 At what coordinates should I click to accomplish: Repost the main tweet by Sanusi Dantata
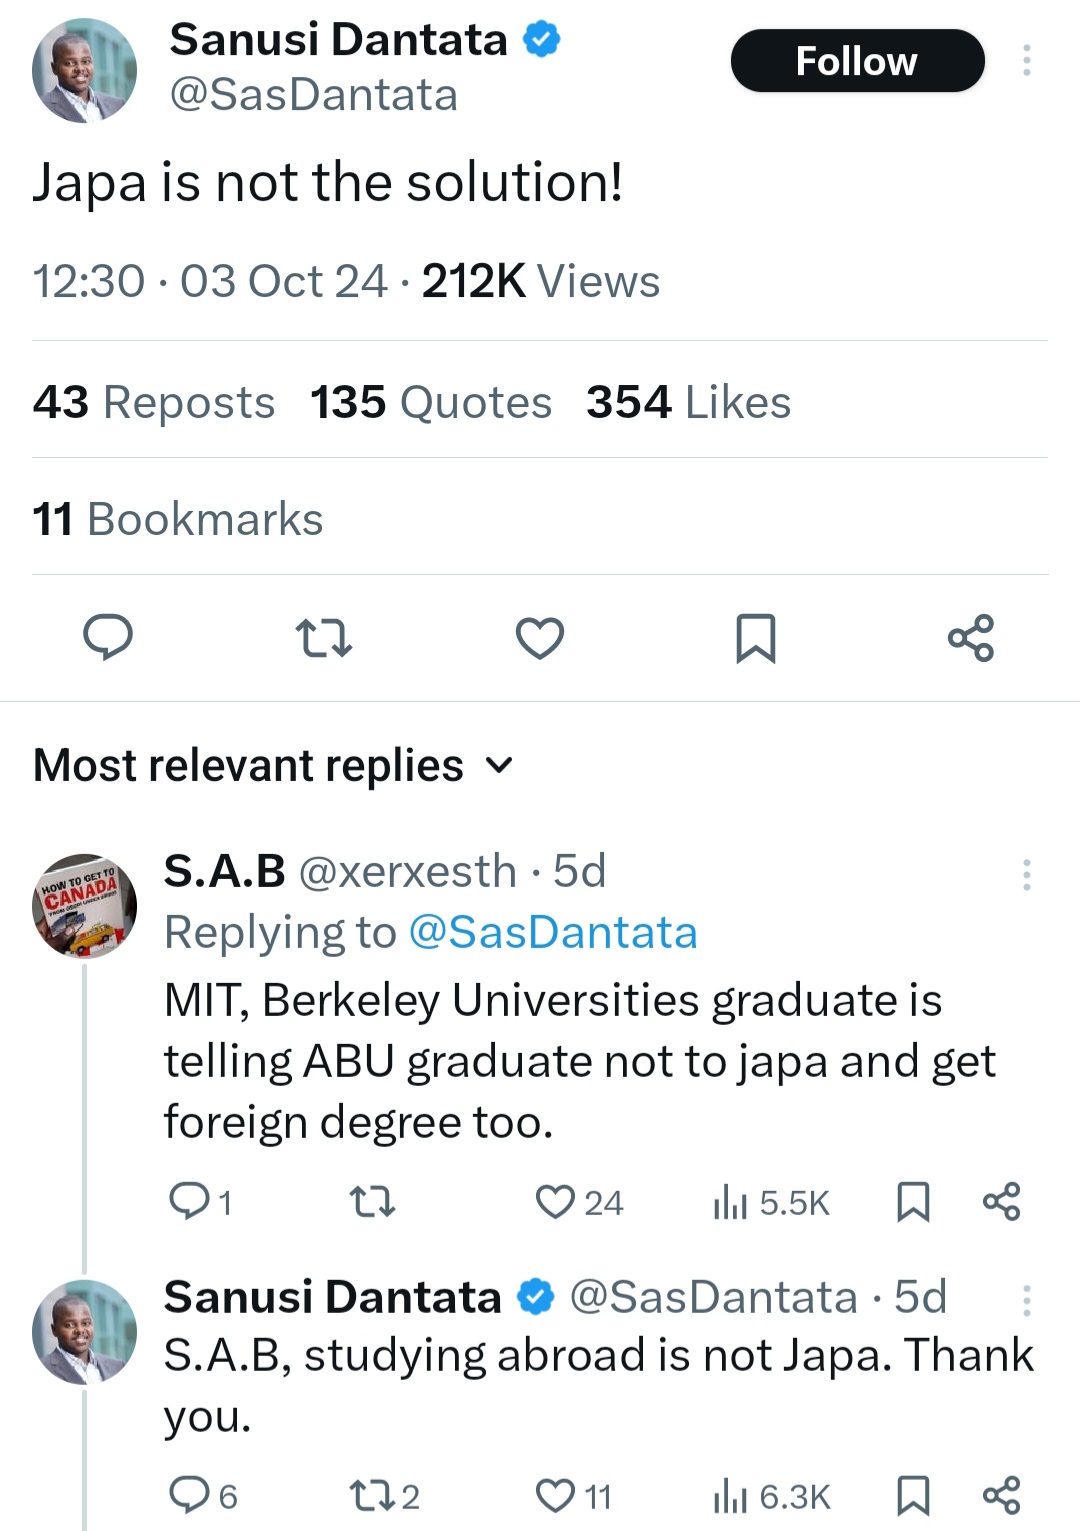(x=323, y=637)
